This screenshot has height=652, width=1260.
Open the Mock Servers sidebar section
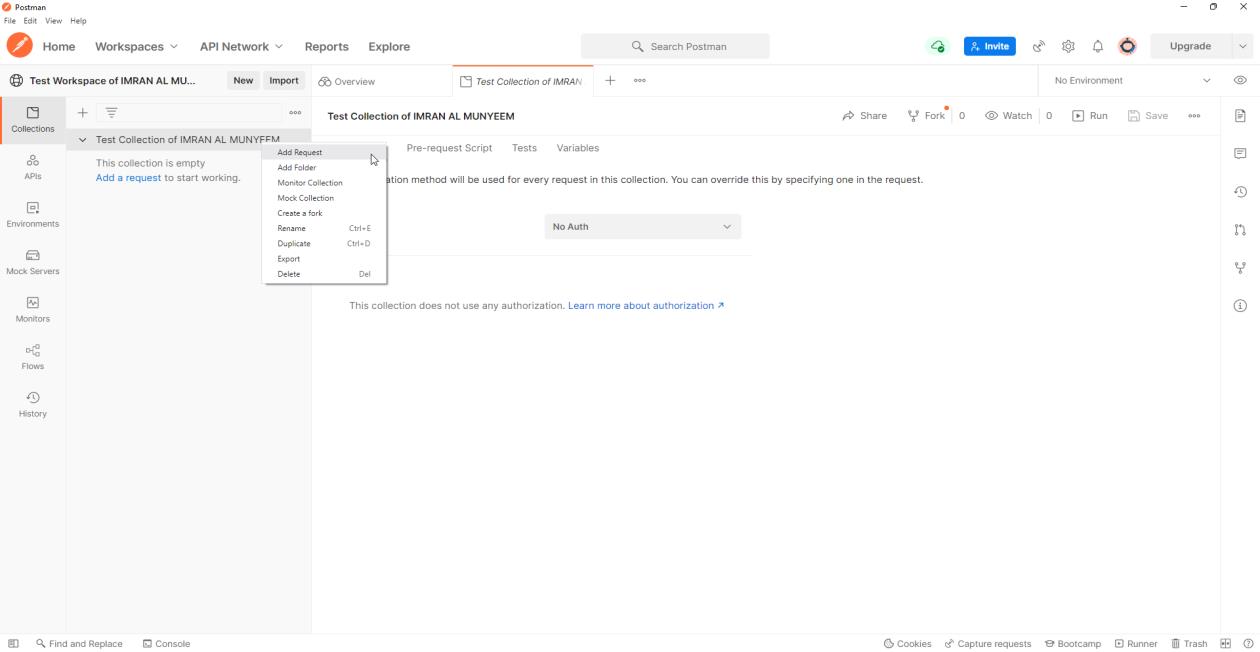point(32,262)
